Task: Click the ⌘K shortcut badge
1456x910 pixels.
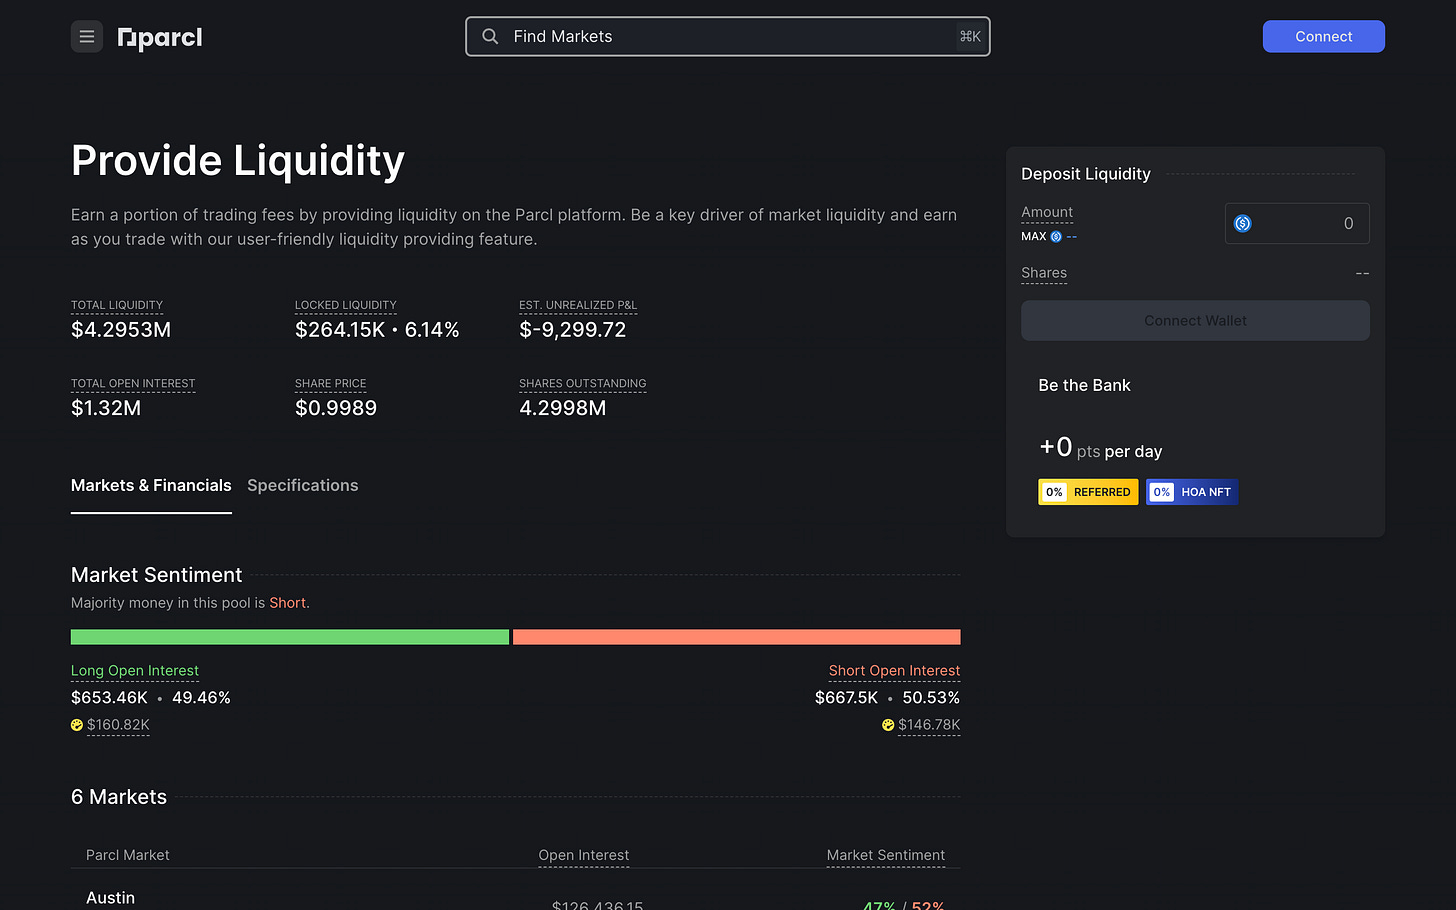Action: pos(970,37)
